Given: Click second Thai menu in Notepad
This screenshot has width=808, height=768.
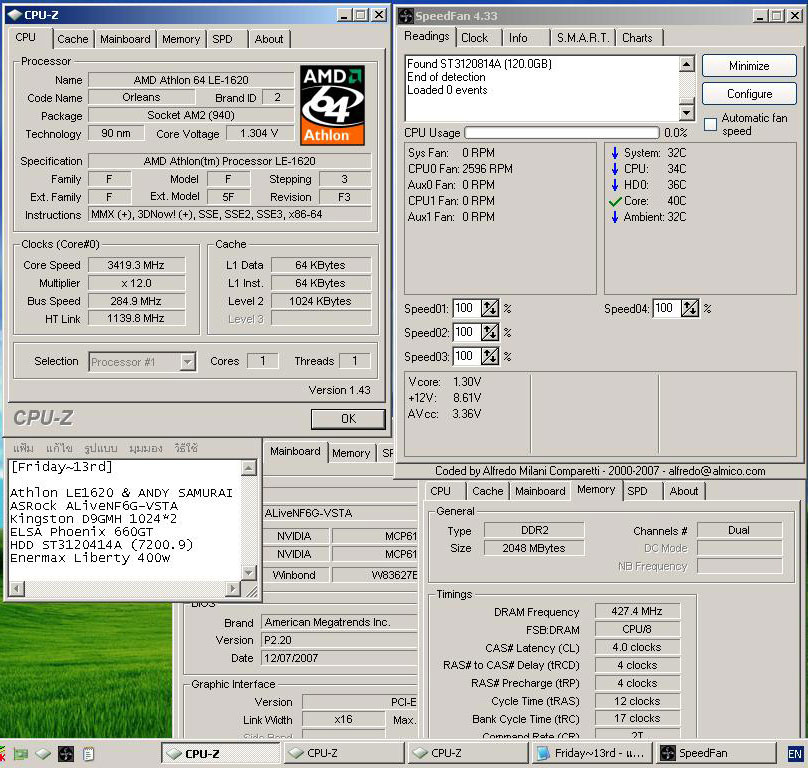Looking at the screenshot, I should (x=59, y=448).
